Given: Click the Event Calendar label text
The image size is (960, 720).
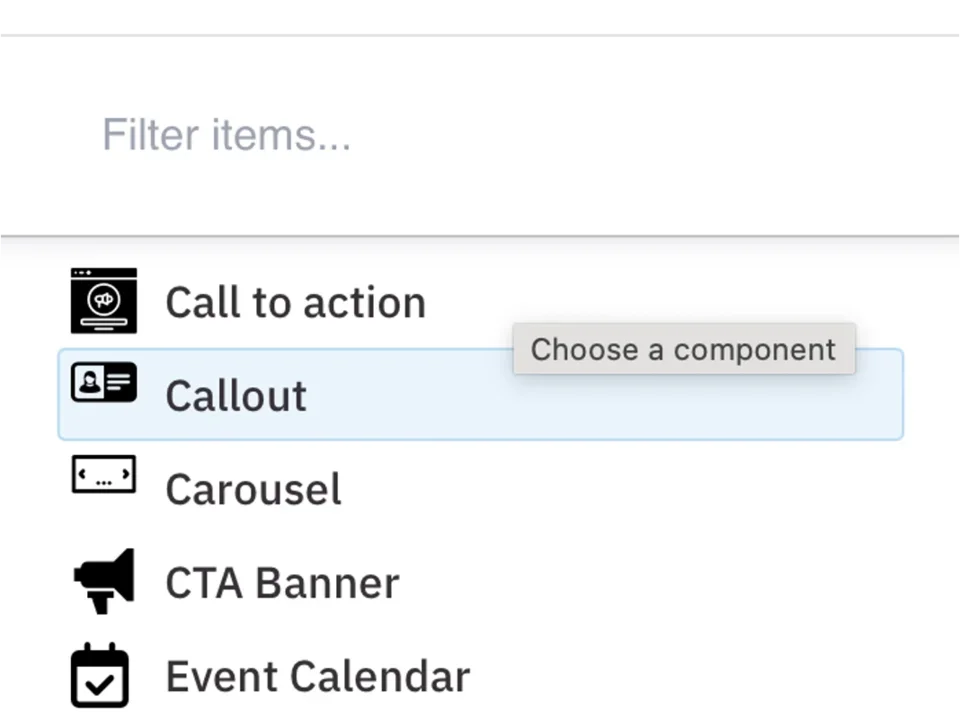Looking at the screenshot, I should click(317, 675).
